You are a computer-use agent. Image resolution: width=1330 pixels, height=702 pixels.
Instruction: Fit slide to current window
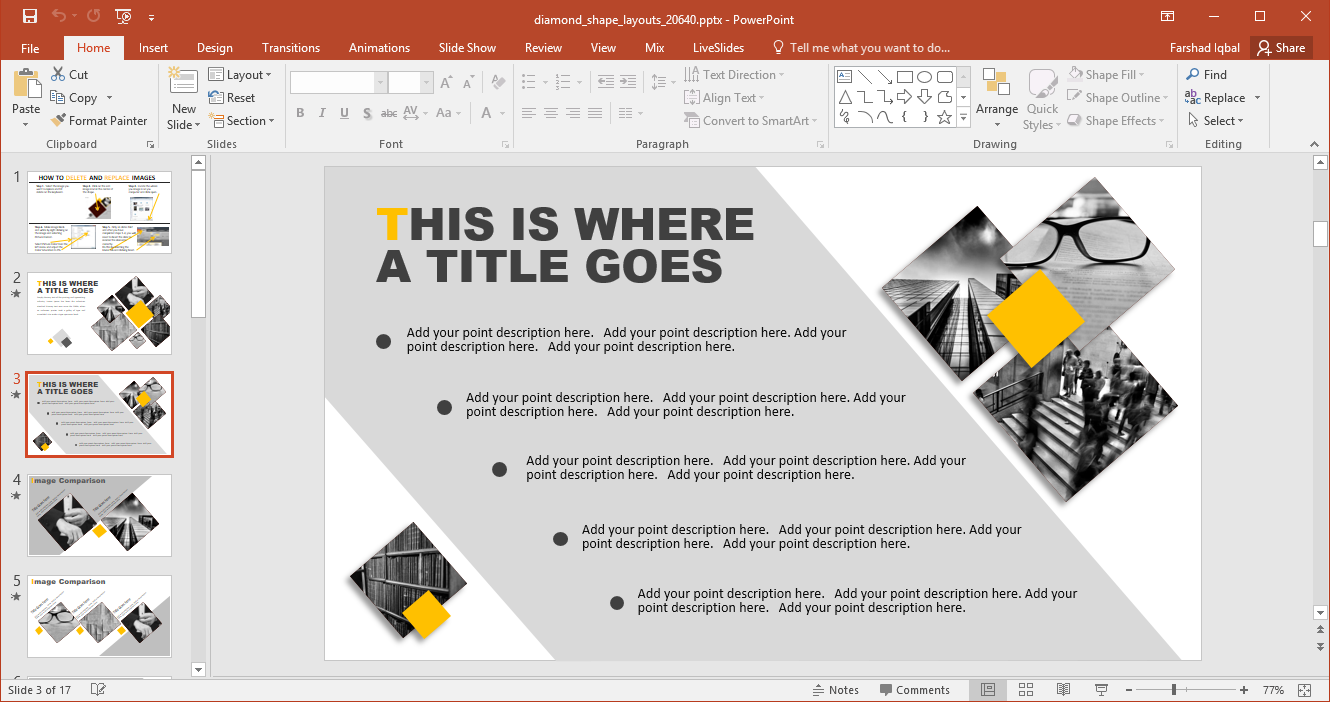pyautogui.click(x=1304, y=690)
